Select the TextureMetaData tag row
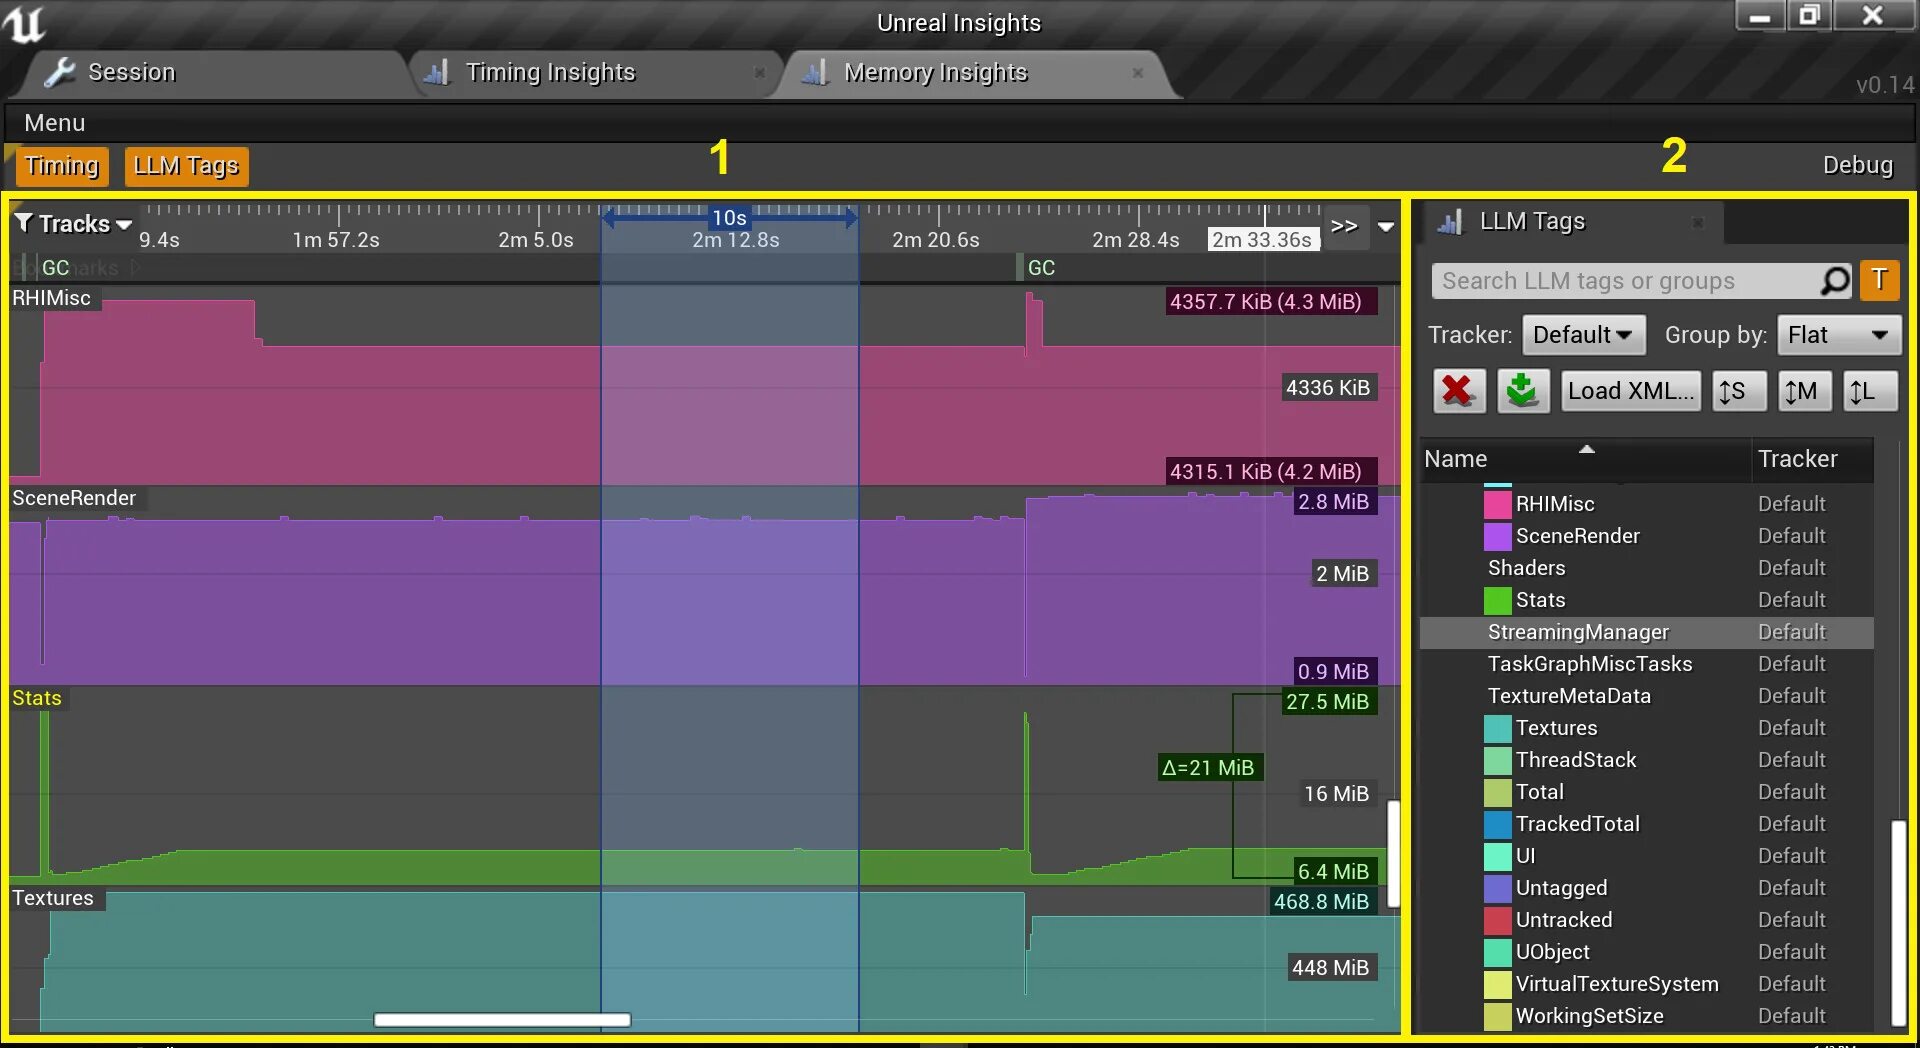This screenshot has width=1920, height=1048. point(1646,696)
